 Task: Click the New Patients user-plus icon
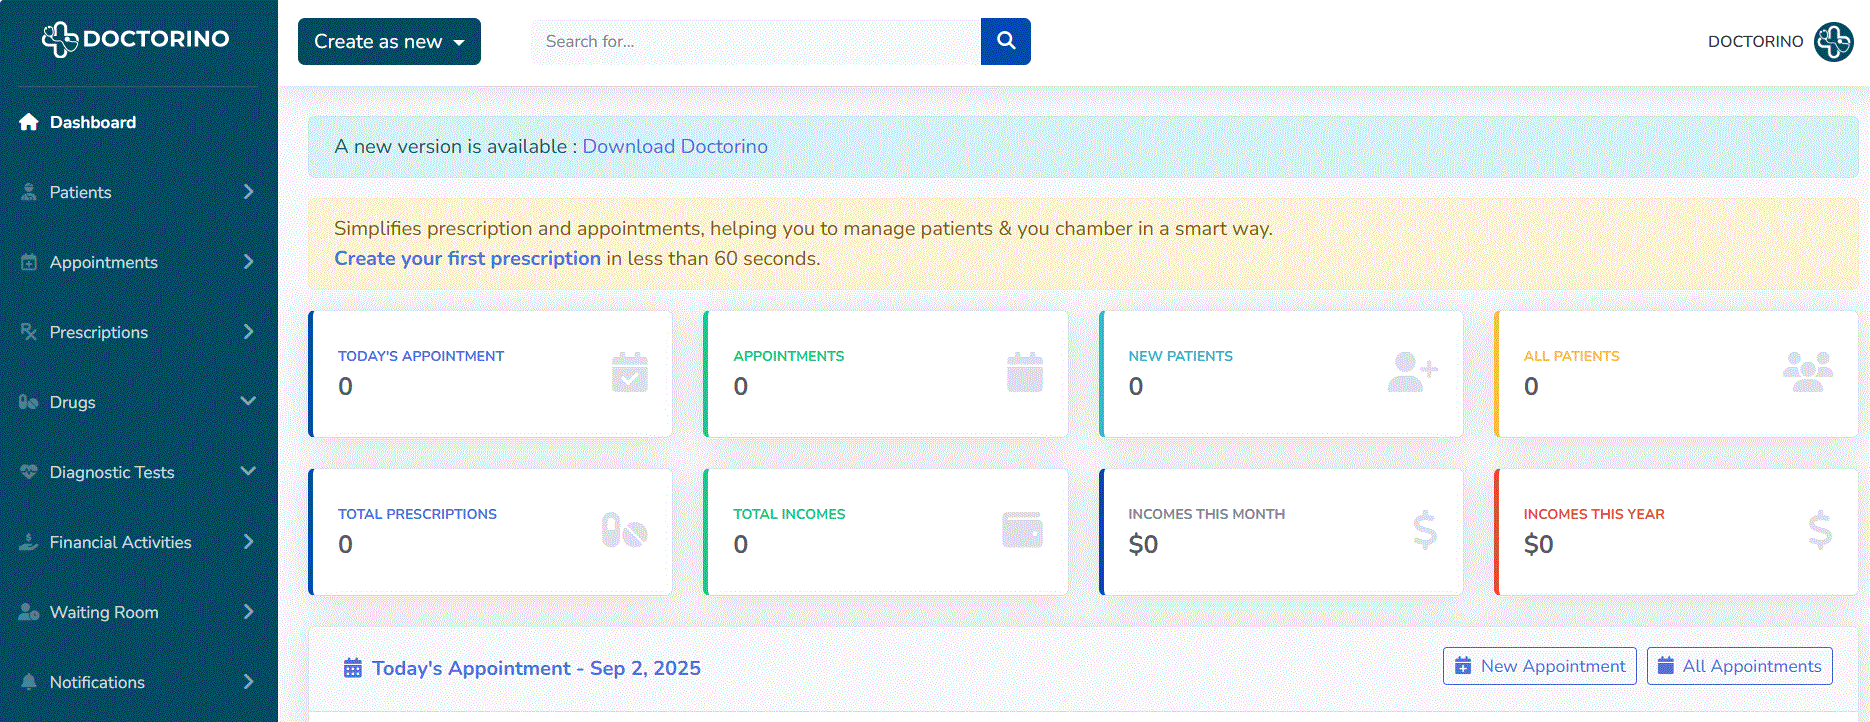[1411, 372]
